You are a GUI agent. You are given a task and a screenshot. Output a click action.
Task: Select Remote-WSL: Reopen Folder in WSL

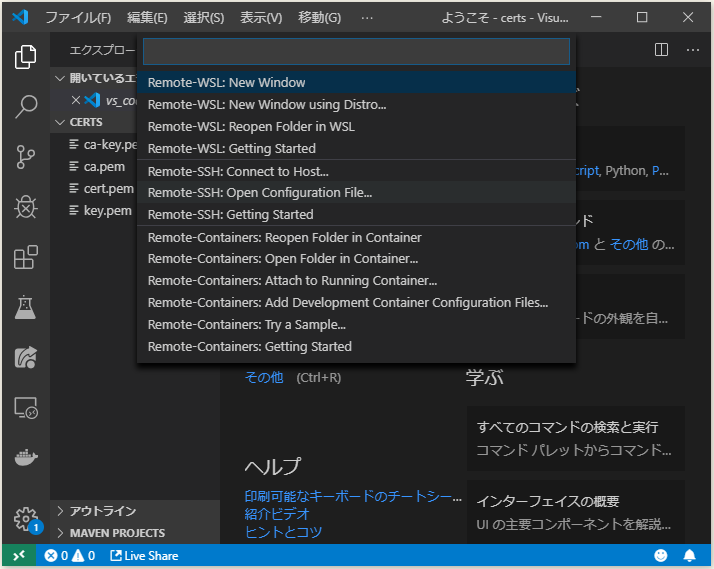click(356, 127)
